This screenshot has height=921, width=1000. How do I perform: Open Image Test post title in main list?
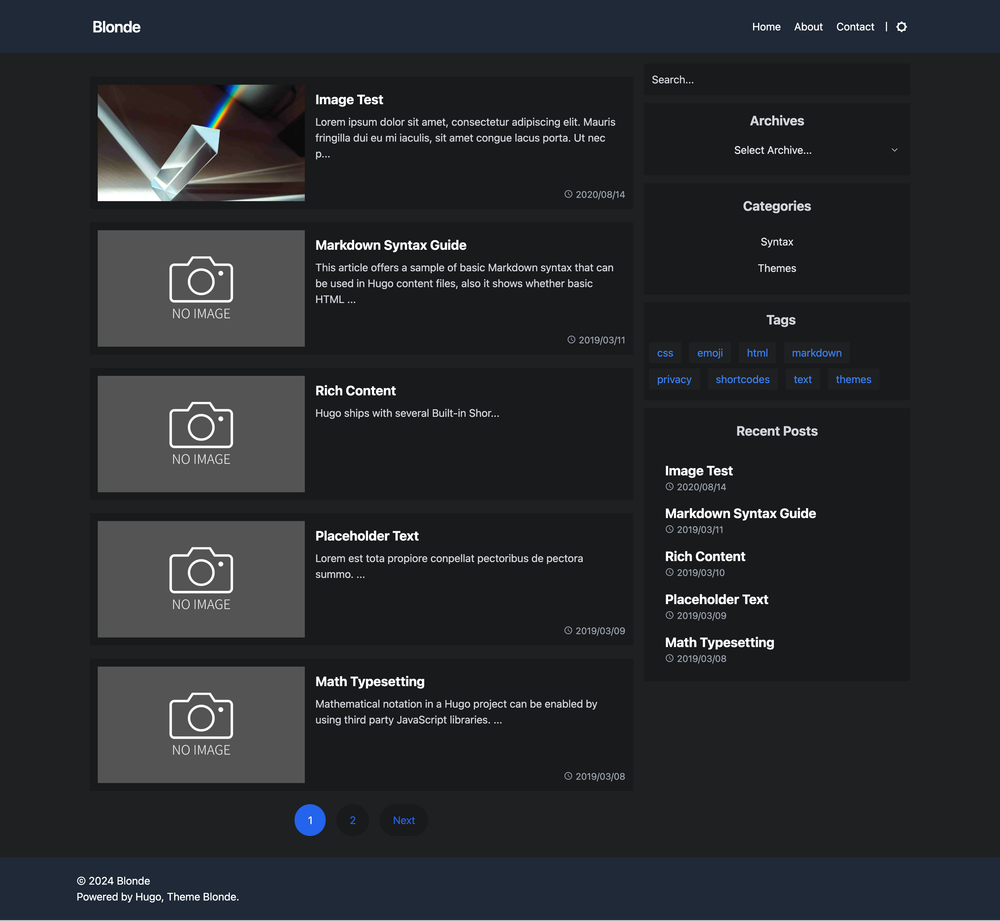349,99
